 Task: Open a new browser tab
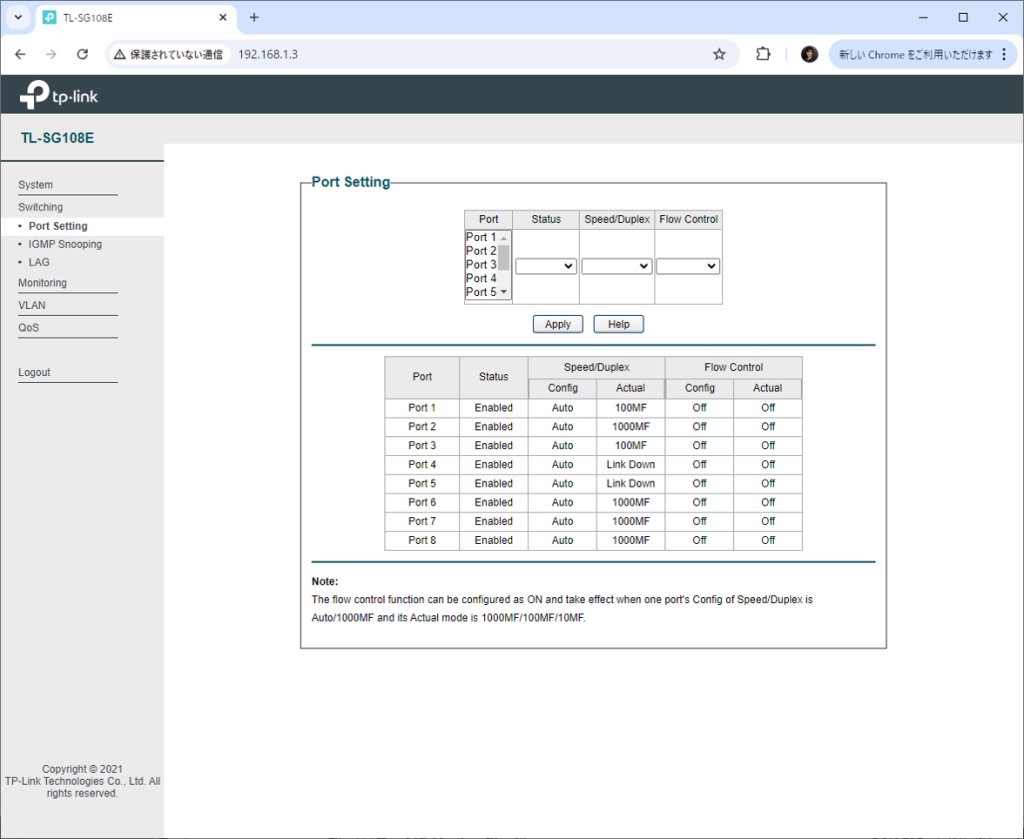click(254, 17)
